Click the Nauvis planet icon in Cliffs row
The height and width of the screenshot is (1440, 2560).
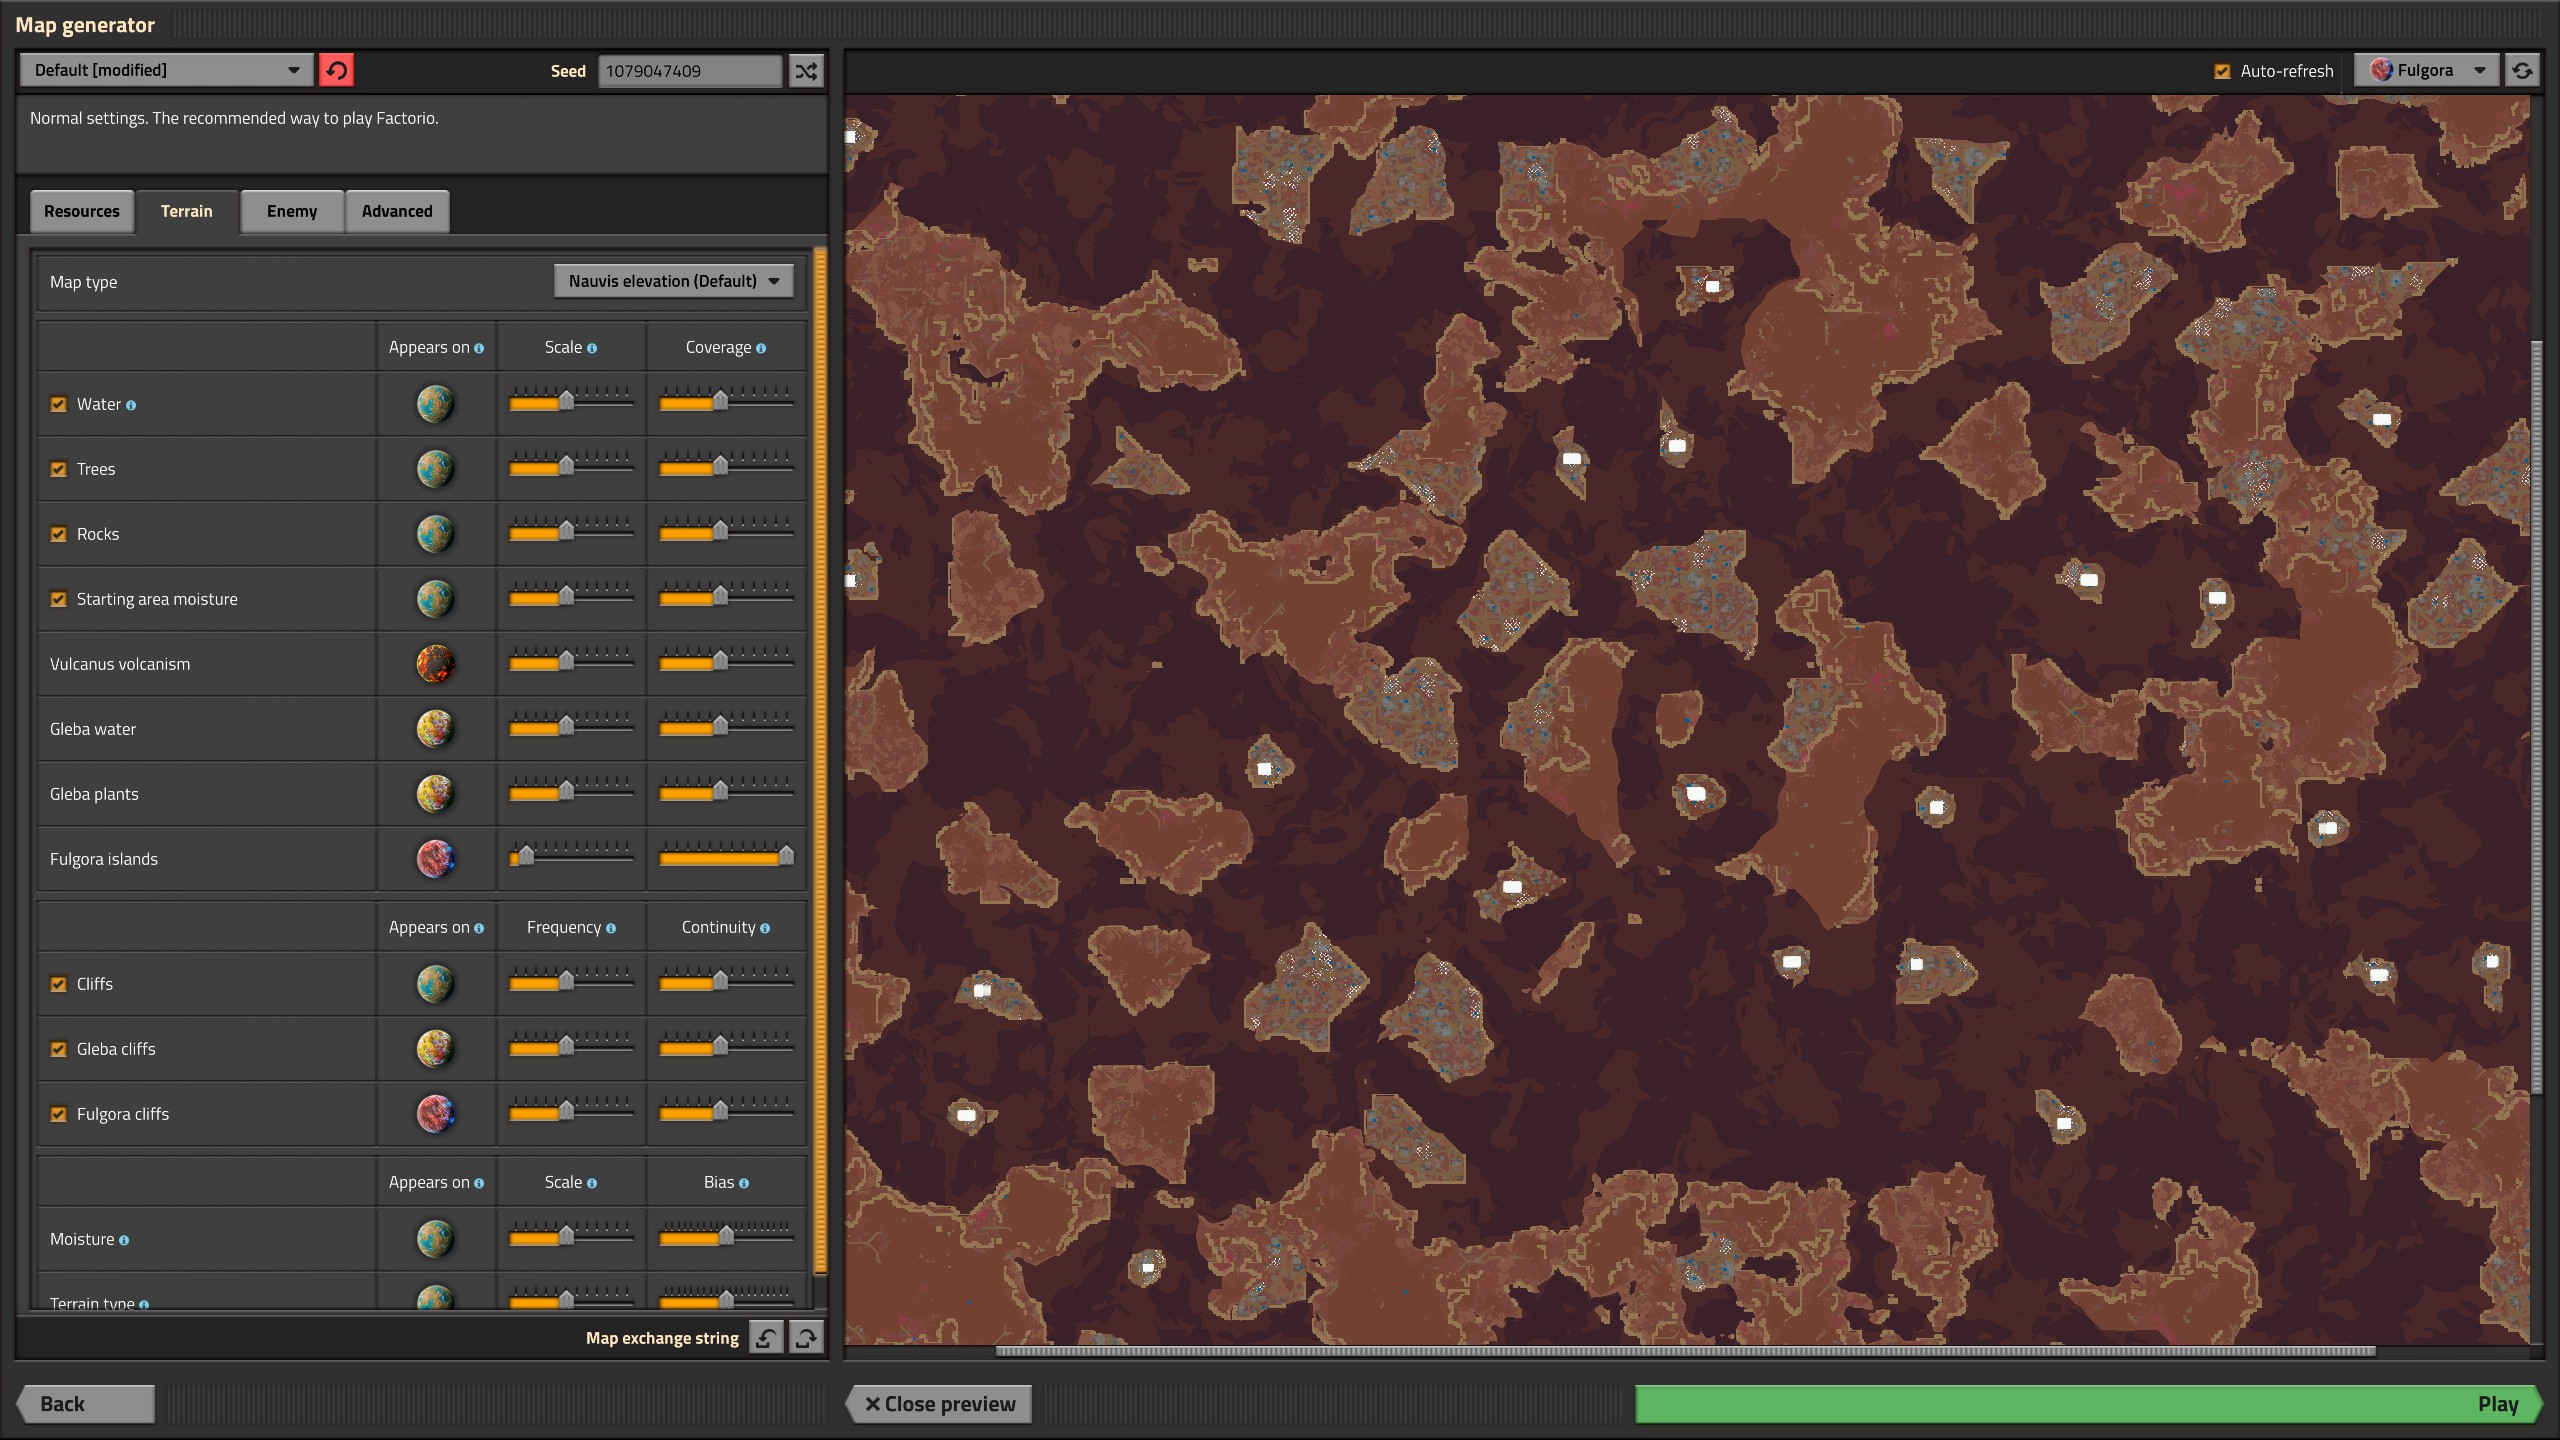(x=435, y=984)
